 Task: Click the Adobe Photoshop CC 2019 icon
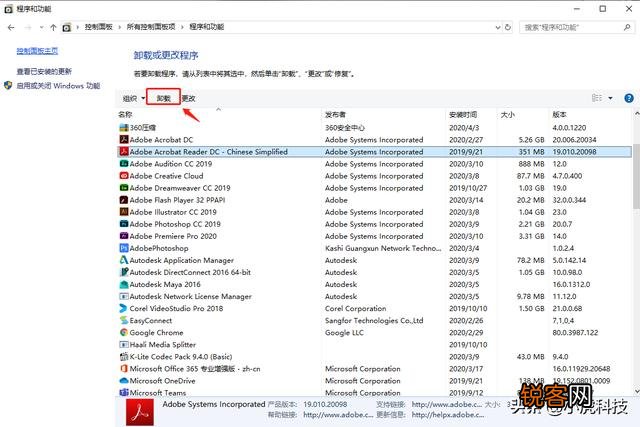tap(124, 224)
